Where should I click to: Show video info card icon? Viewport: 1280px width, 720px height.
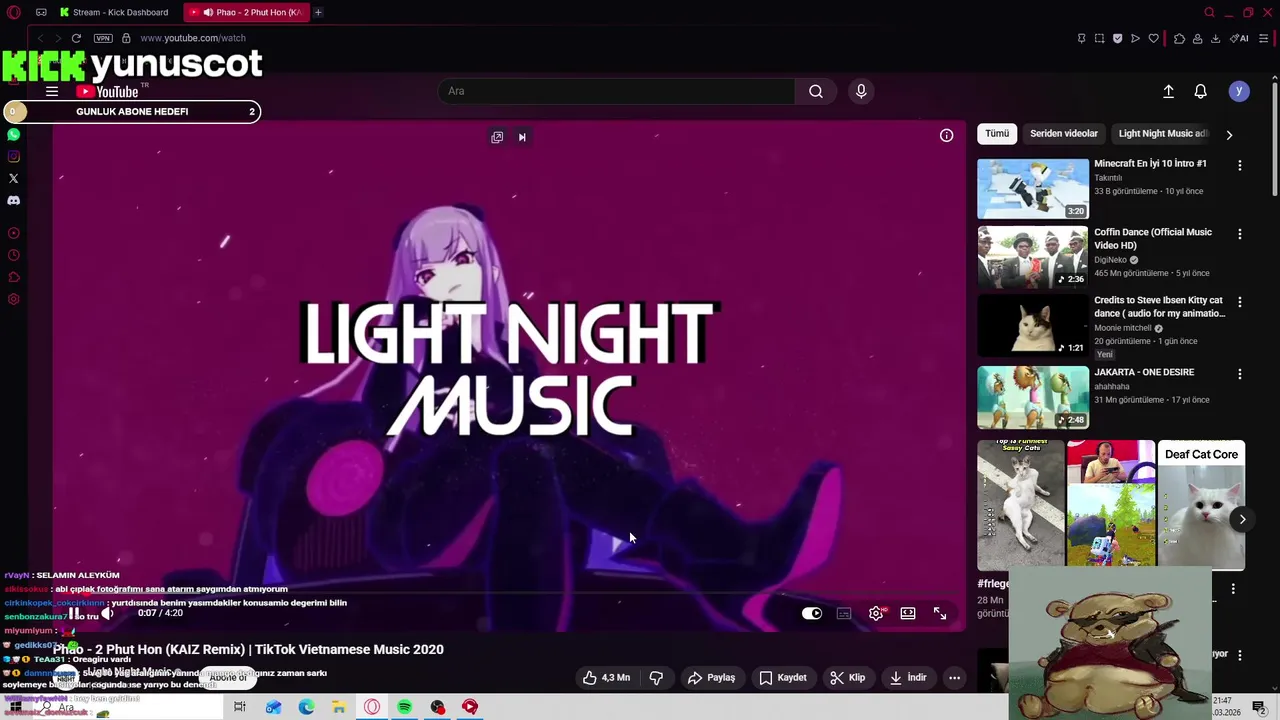tap(946, 135)
